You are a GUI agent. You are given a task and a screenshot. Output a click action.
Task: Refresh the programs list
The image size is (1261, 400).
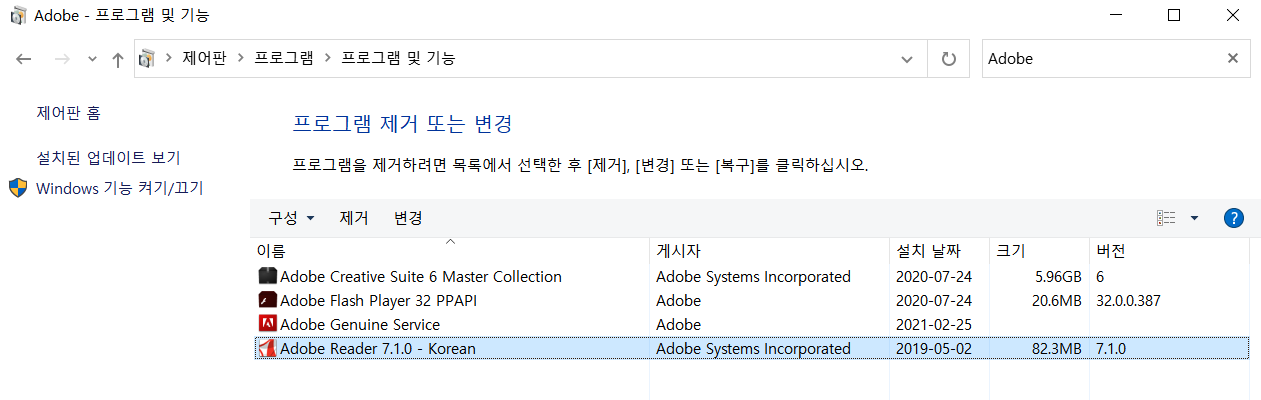[x=948, y=58]
